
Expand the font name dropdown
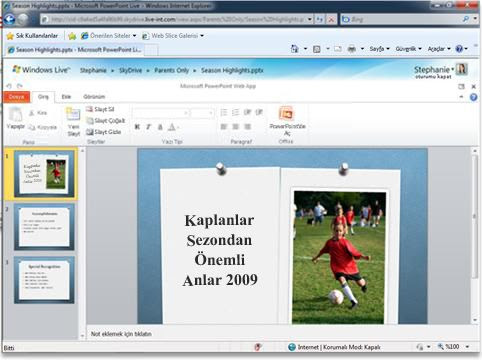pos(186,113)
